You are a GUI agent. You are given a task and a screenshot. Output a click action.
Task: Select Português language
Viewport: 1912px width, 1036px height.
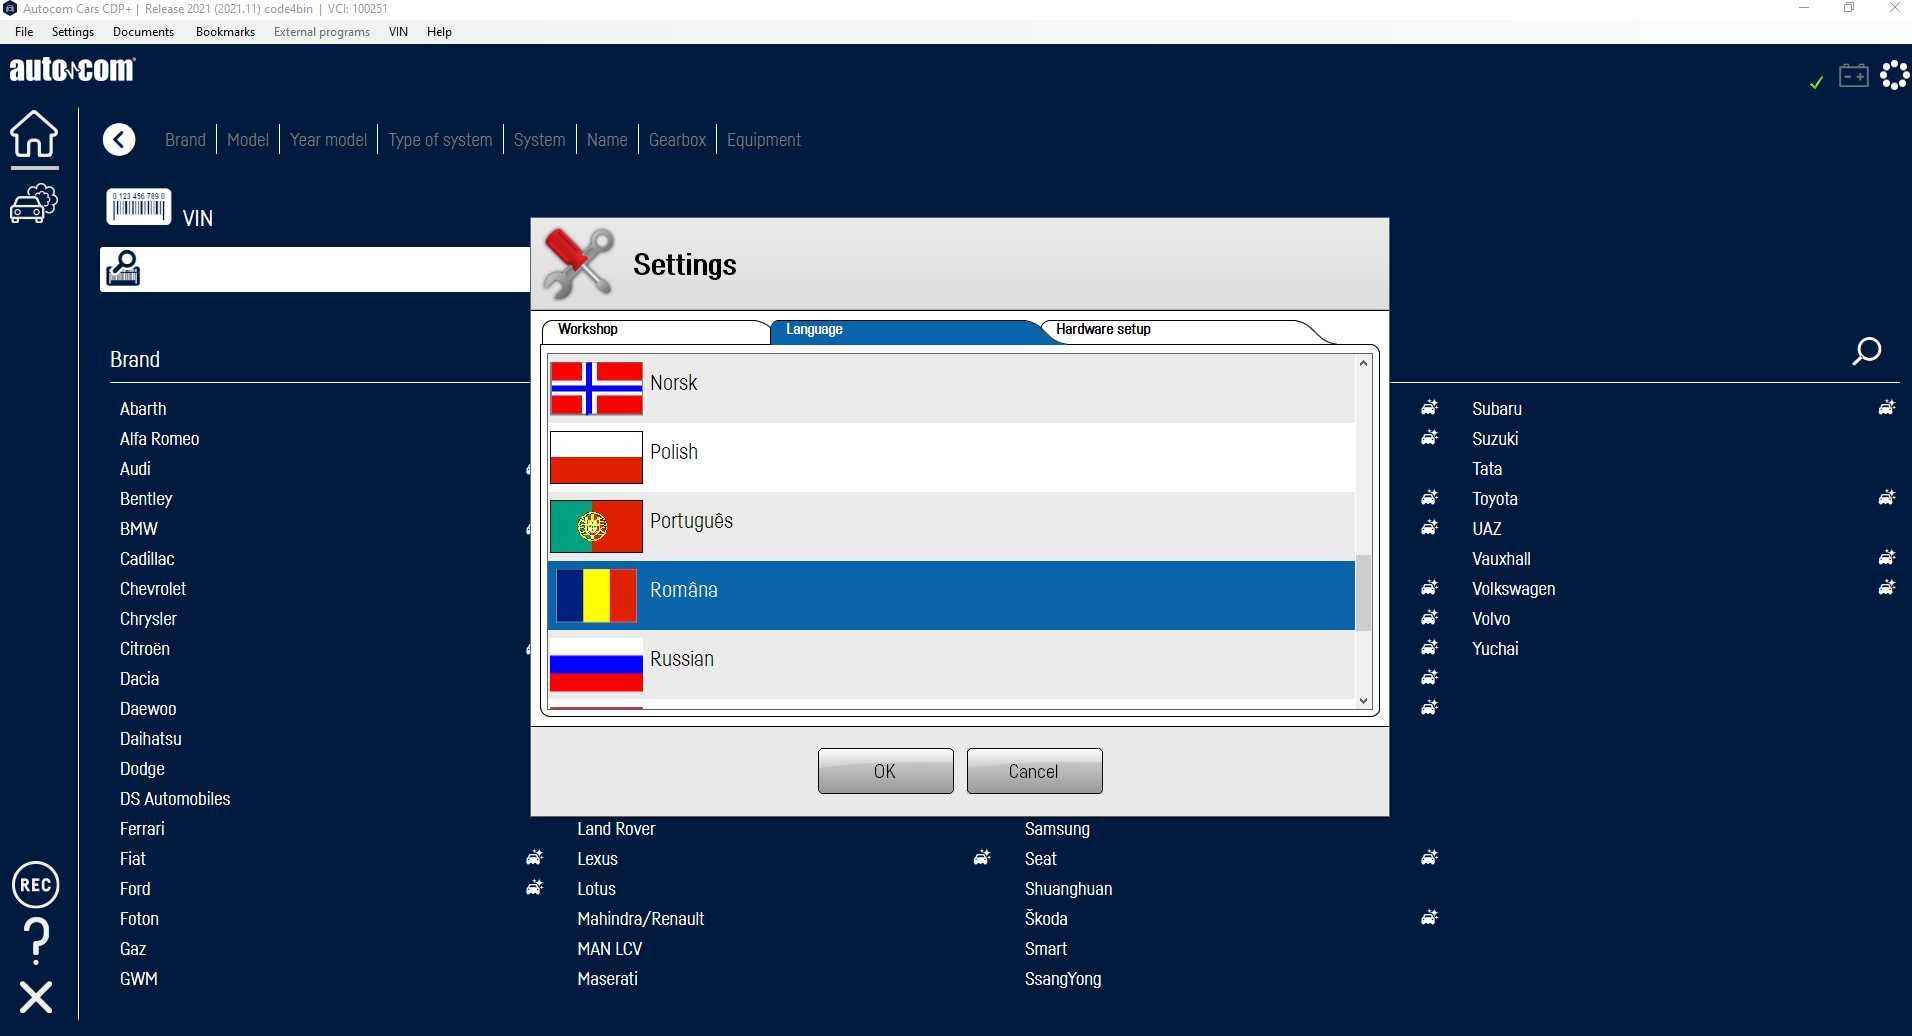tap(951, 526)
